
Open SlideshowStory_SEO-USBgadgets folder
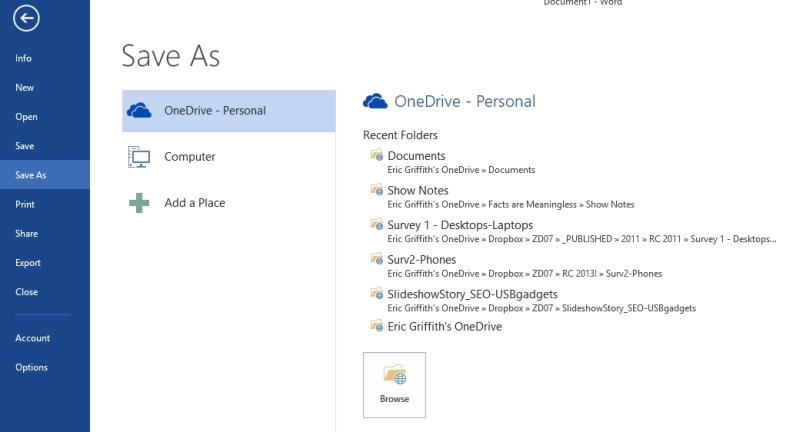point(472,294)
